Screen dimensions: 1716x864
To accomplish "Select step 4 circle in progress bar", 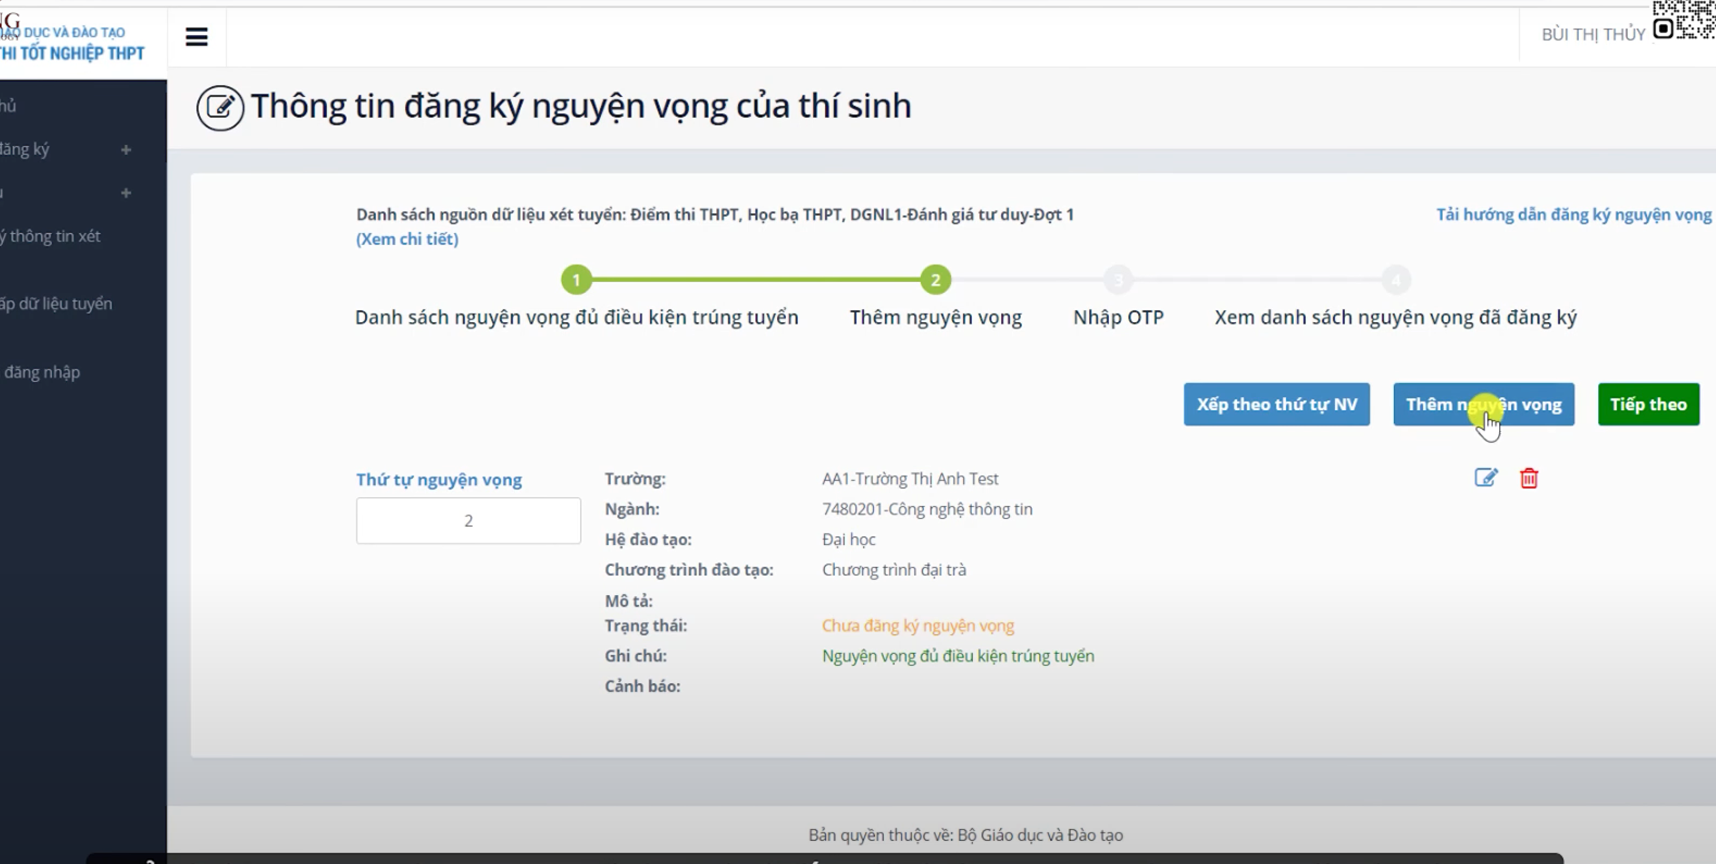I will click(1396, 280).
